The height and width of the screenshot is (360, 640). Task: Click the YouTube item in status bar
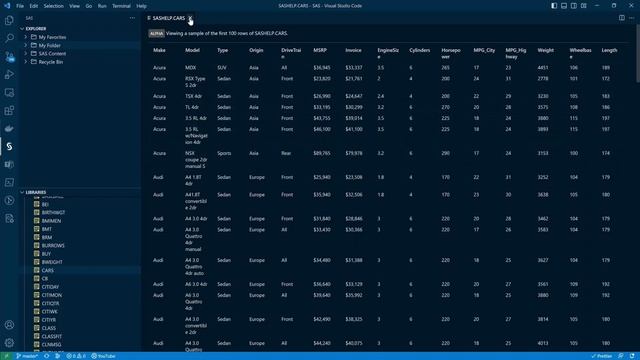tap(103, 356)
